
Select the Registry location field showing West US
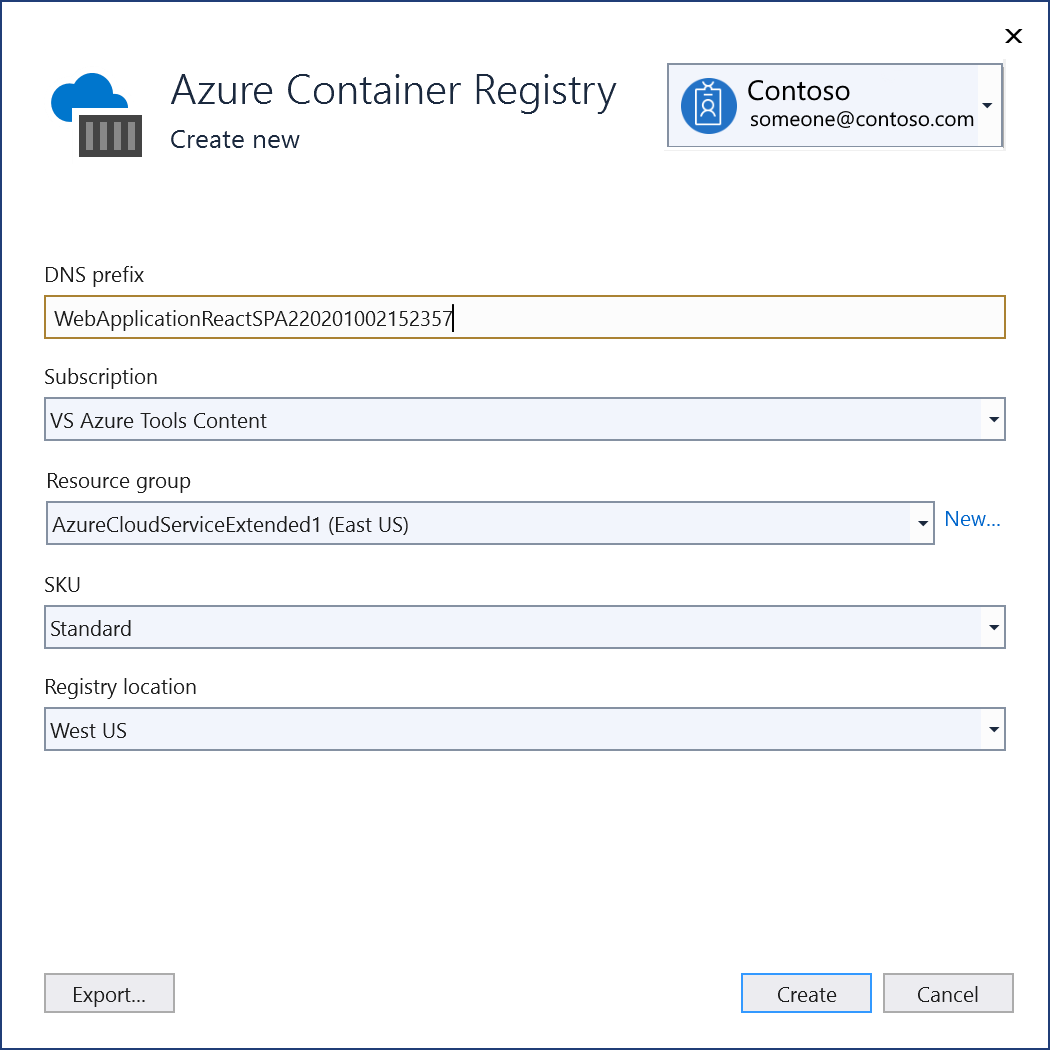pos(400,729)
